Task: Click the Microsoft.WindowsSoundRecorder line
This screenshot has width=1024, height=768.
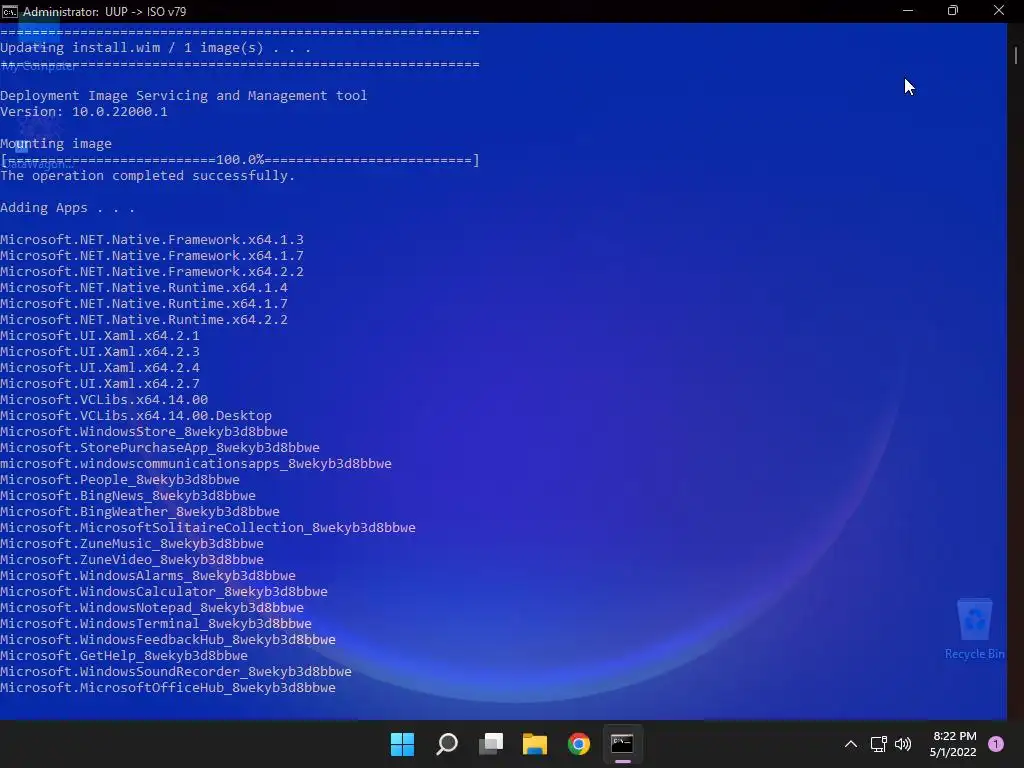Action: (x=176, y=671)
